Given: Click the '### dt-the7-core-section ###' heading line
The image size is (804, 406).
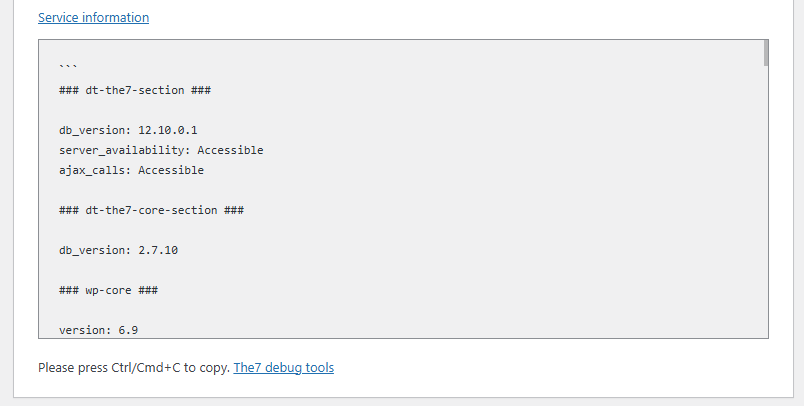Looking at the screenshot, I should tap(152, 210).
